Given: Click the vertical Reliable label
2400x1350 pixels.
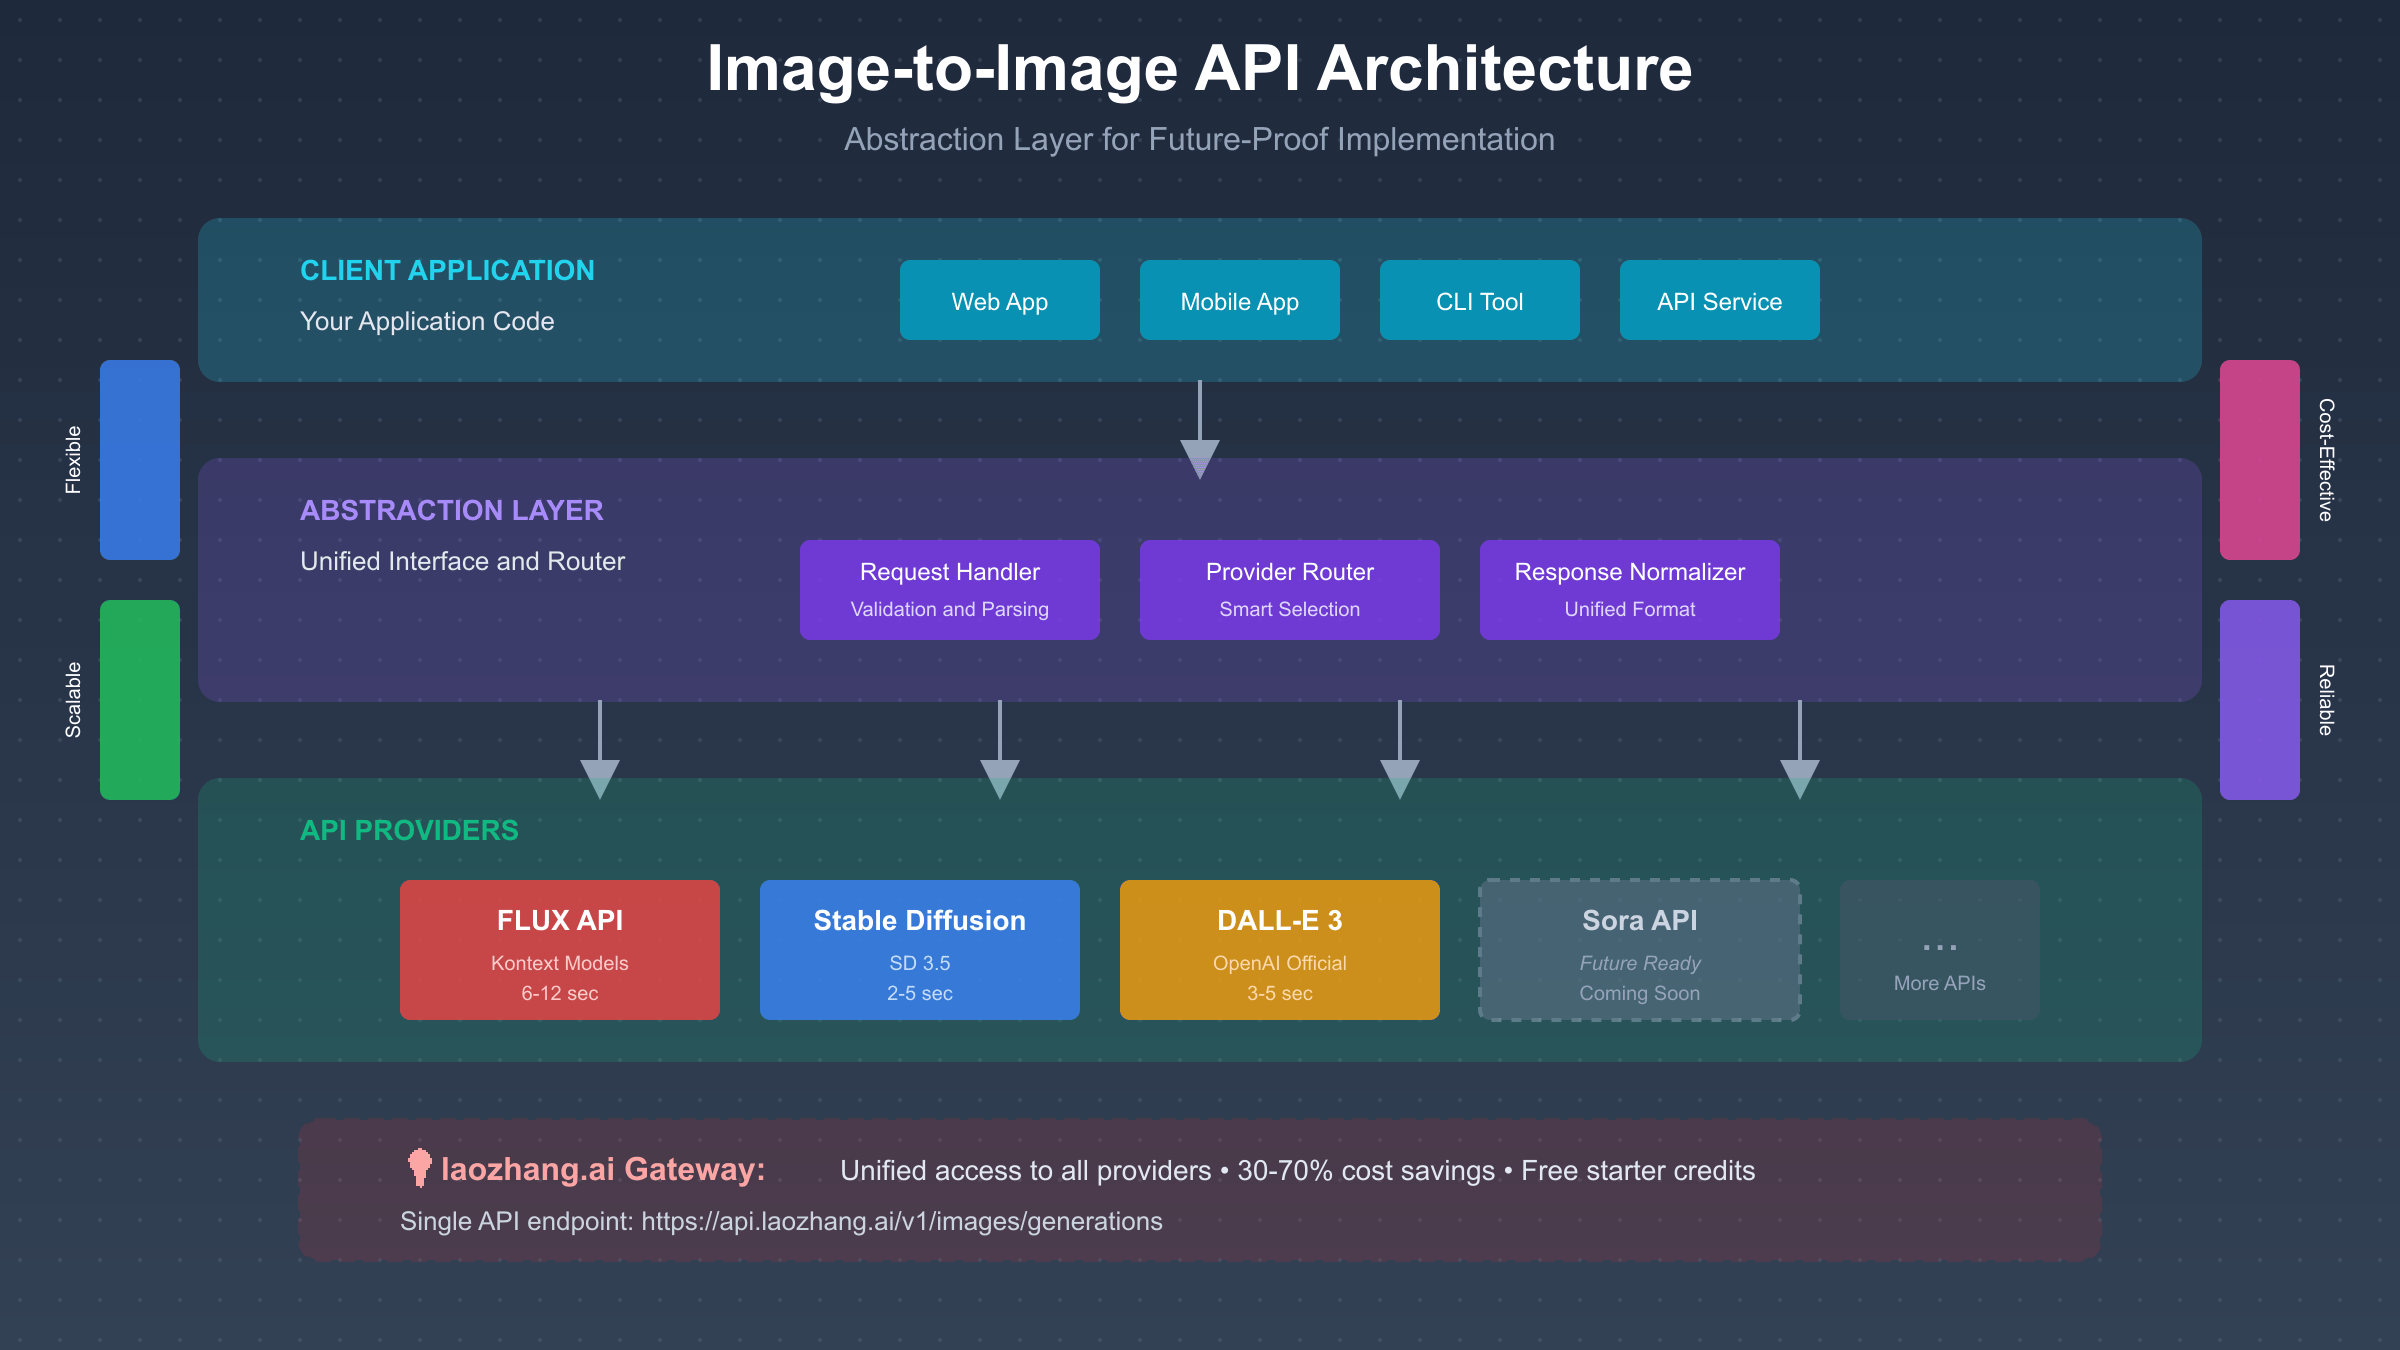Looking at the screenshot, I should 2326,700.
